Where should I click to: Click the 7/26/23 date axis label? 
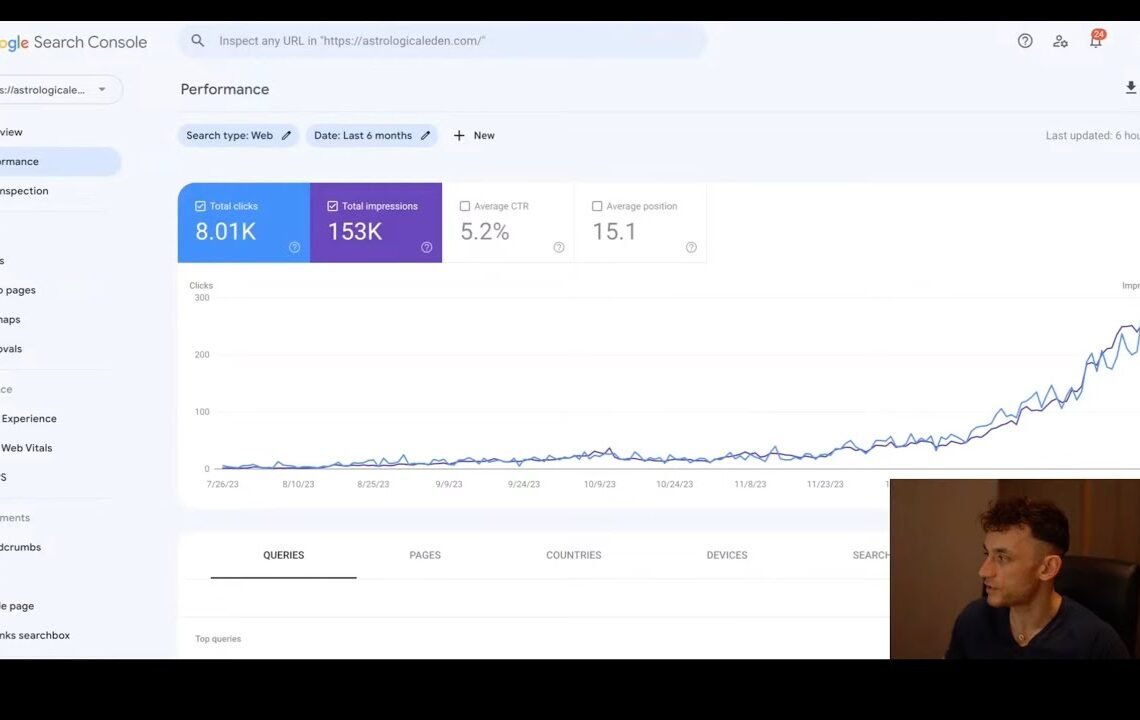point(222,484)
